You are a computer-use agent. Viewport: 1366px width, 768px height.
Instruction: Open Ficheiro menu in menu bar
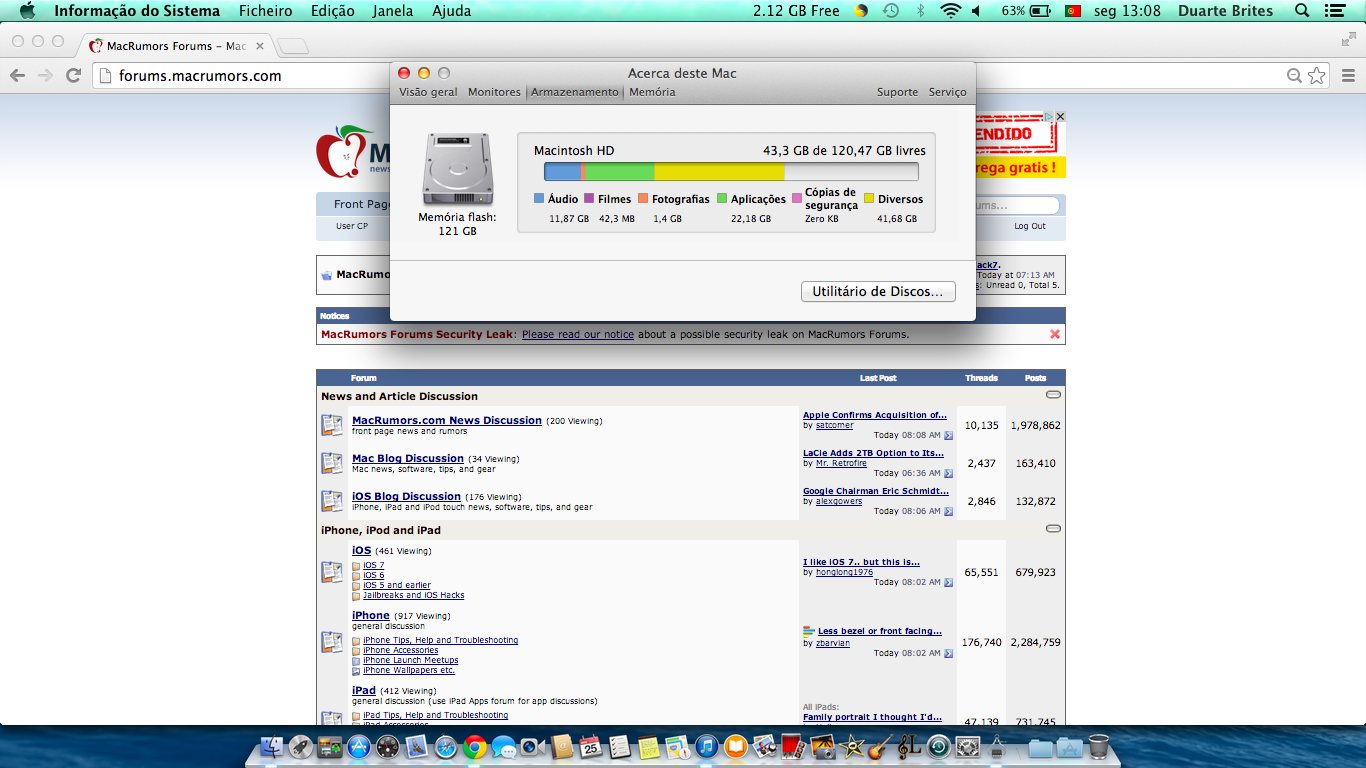pyautogui.click(x=266, y=11)
